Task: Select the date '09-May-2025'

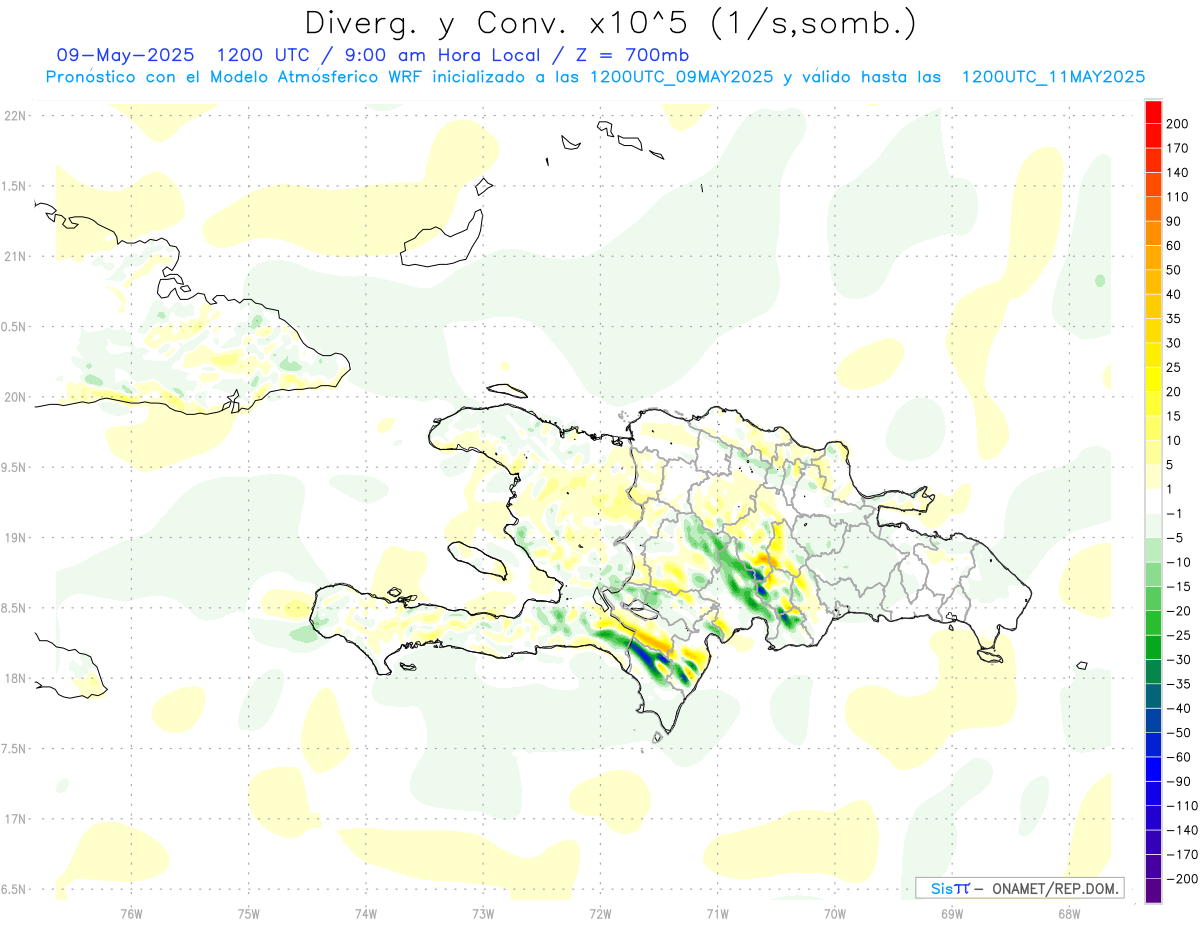Action: (125, 54)
